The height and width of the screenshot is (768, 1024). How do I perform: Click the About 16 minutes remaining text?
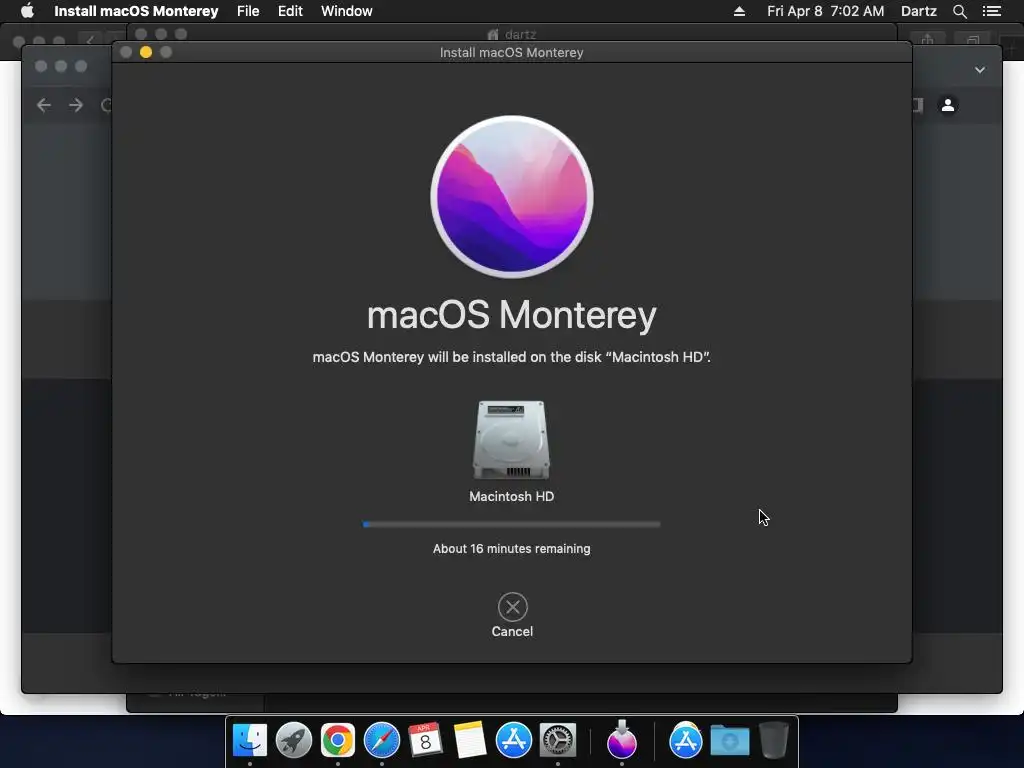[511, 549]
